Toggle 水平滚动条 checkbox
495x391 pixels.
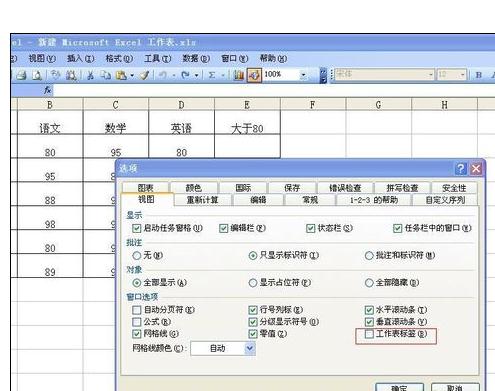[369, 310]
